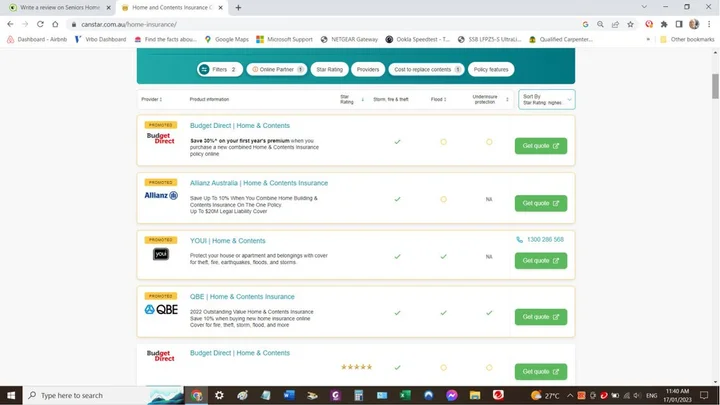Toggle the Policy features filter pill
Screen dimensions: 720x405
(x=491, y=70)
